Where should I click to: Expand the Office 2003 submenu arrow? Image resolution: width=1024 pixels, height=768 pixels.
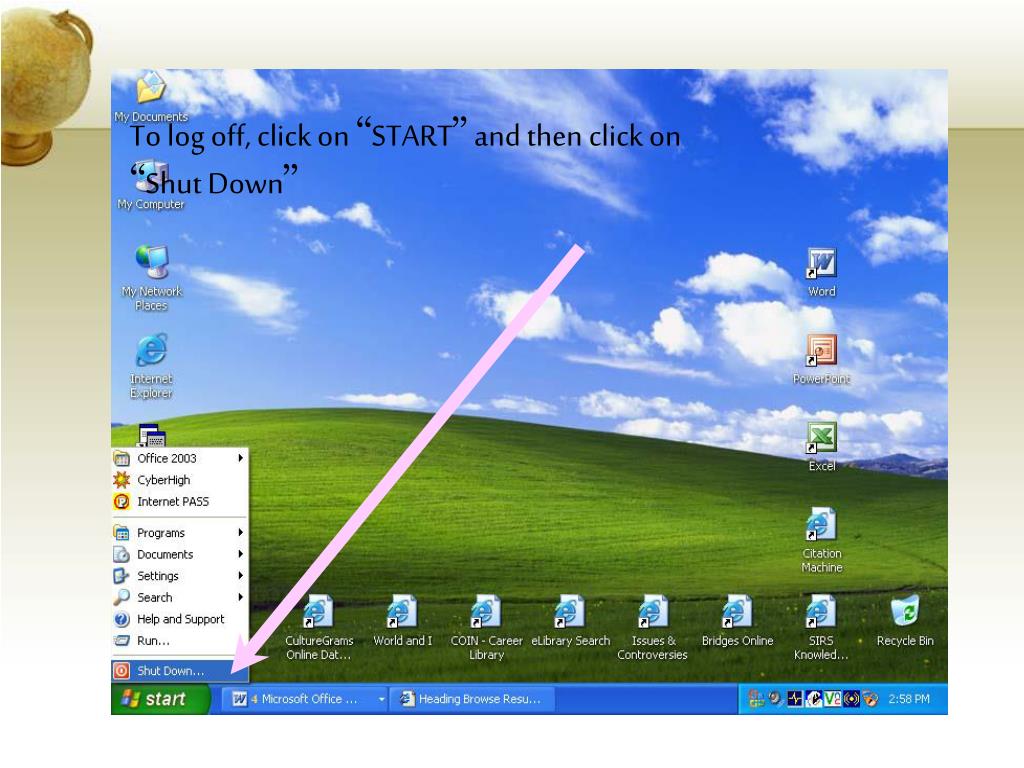tap(240, 458)
